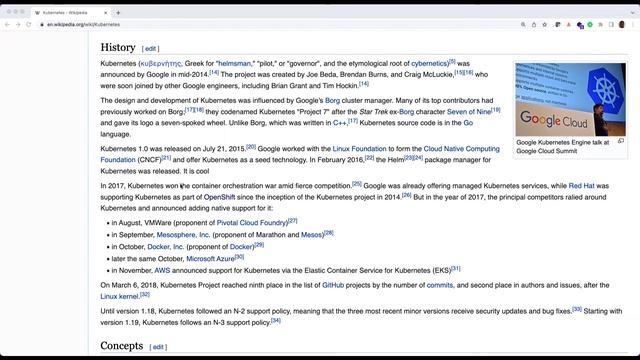Jump to citation [26] after project in 2014

pos(407,195)
